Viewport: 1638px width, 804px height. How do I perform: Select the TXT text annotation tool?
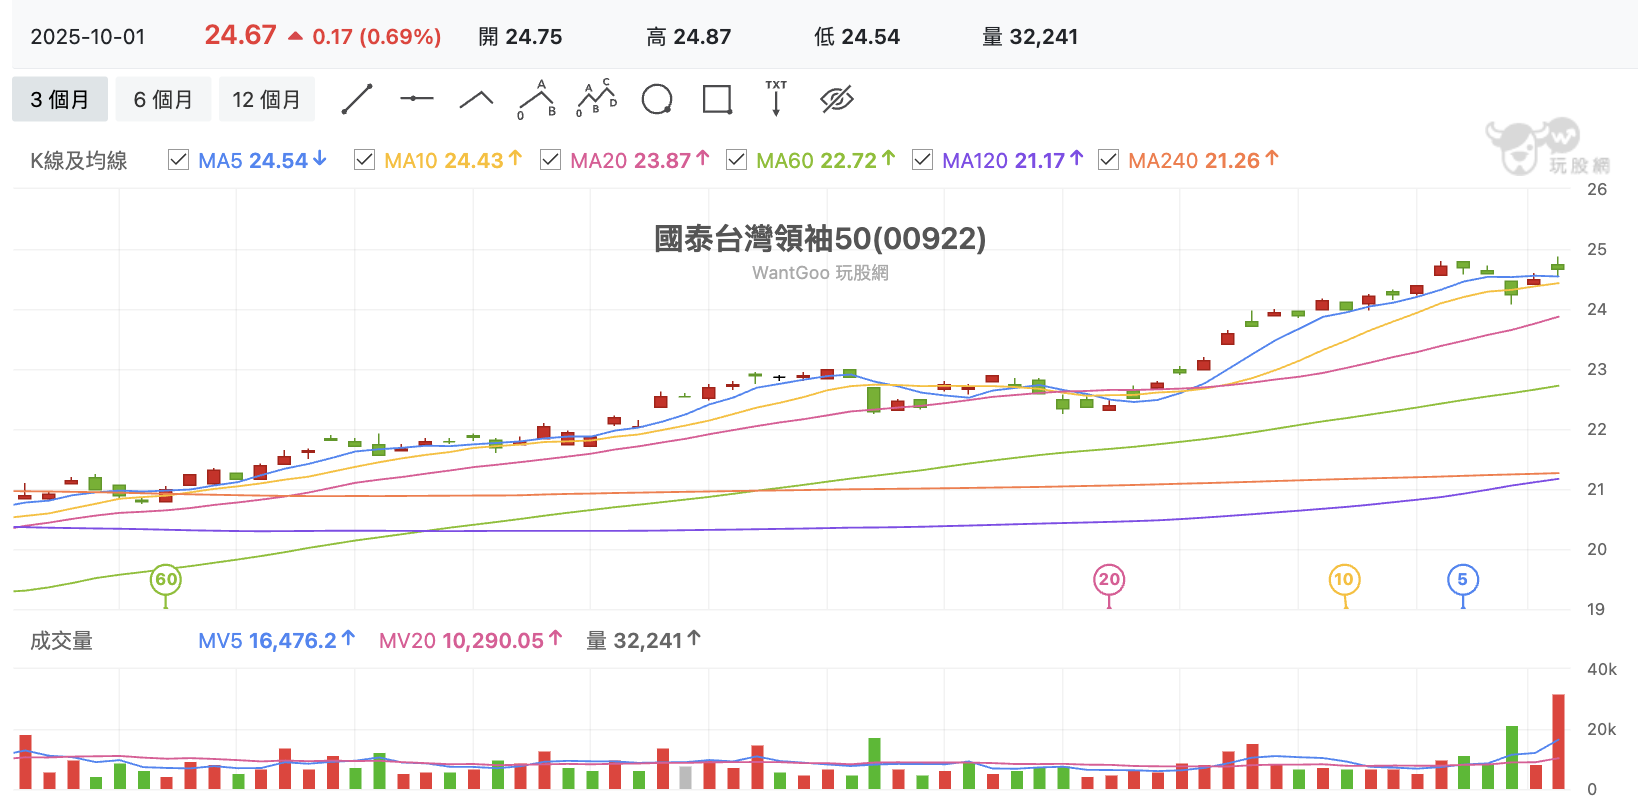tap(776, 98)
